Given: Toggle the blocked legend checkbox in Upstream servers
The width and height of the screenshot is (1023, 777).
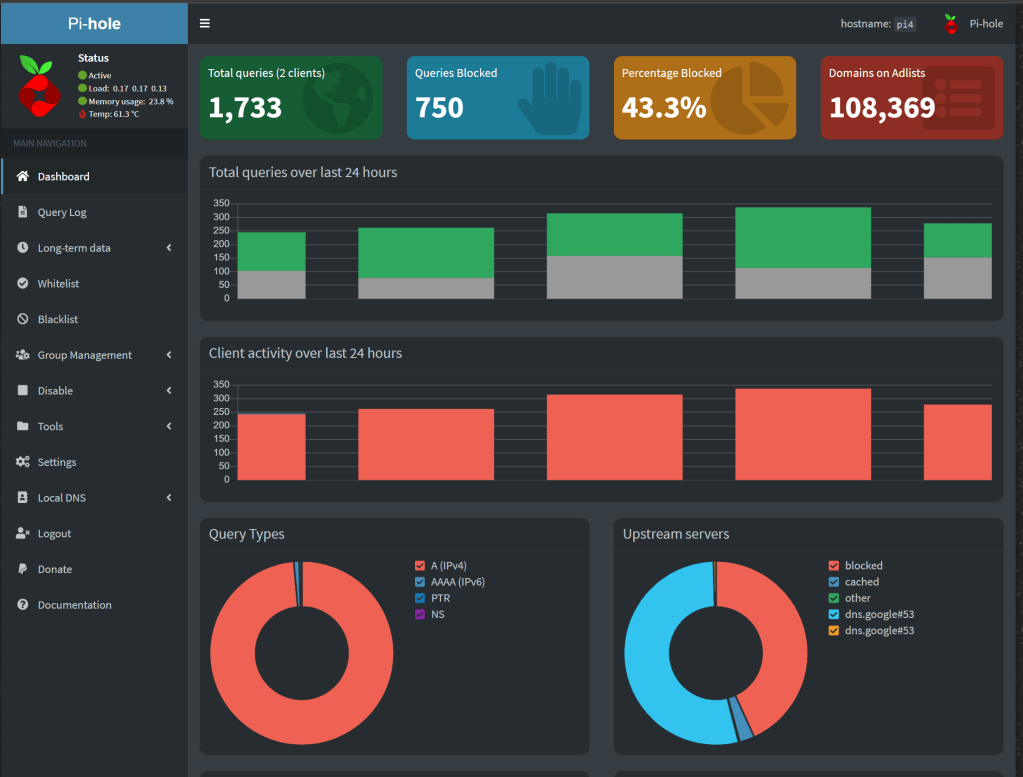Looking at the screenshot, I should (x=834, y=566).
